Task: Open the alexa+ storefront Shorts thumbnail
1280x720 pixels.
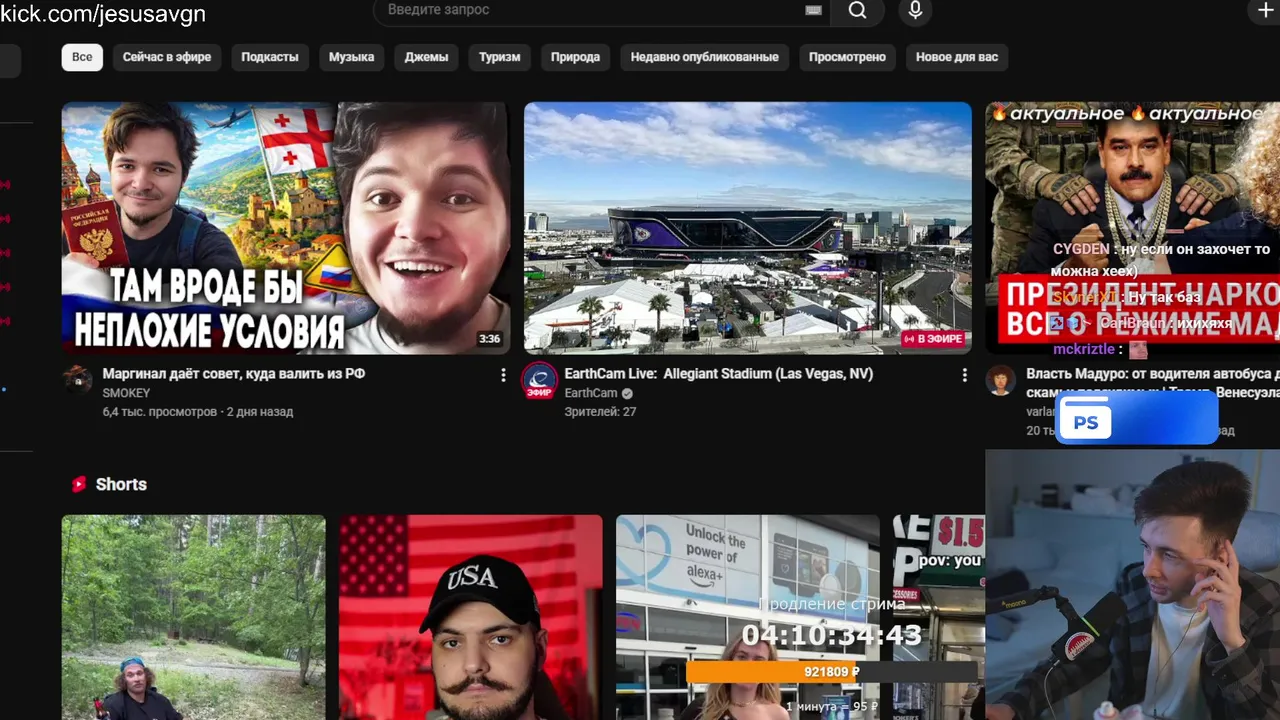Action: coord(747,617)
